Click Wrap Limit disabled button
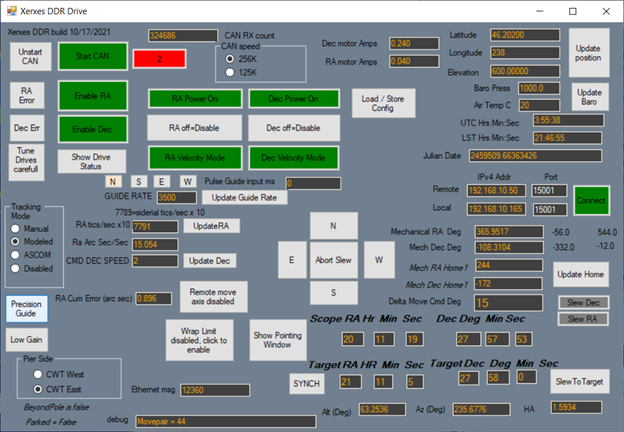624x432 pixels. (x=199, y=340)
